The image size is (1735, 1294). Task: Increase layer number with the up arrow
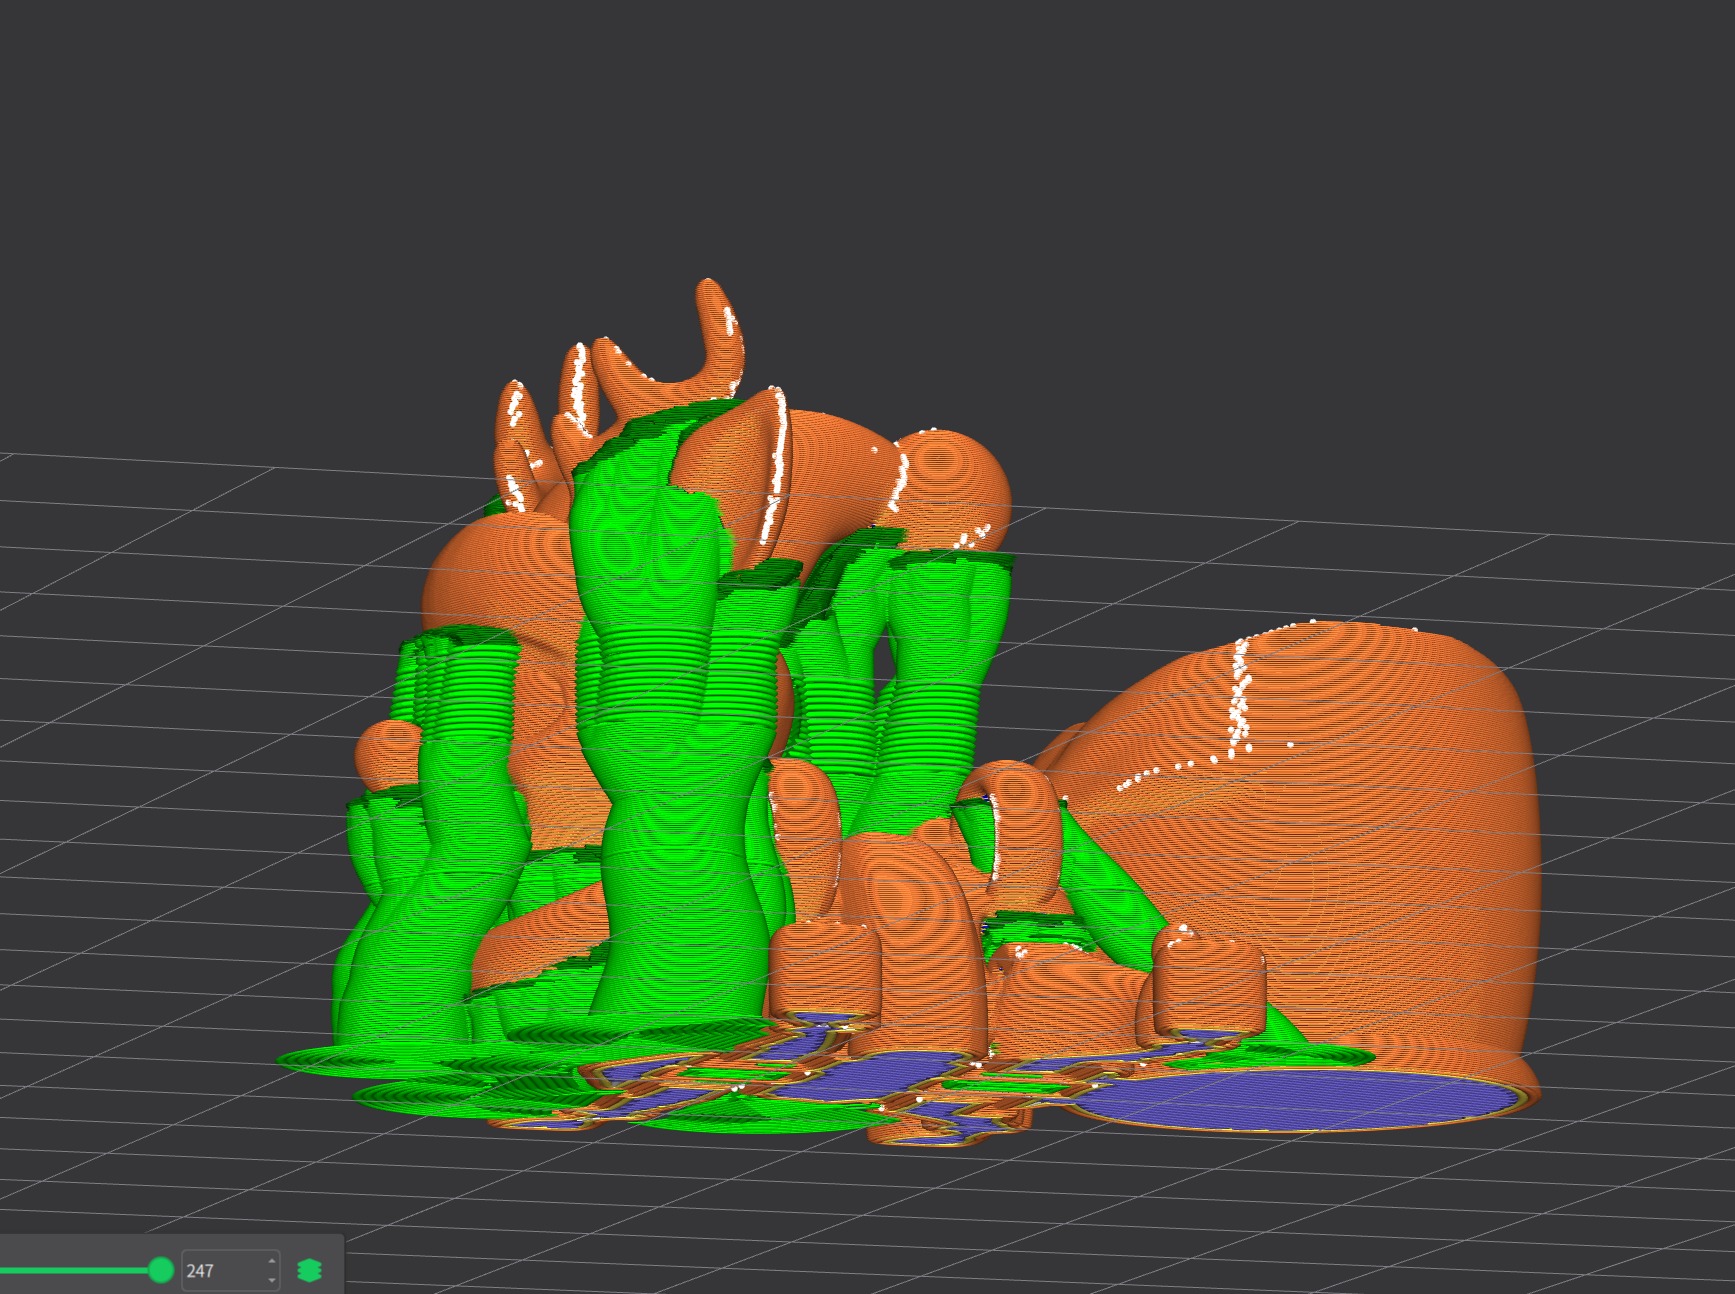click(x=272, y=1261)
